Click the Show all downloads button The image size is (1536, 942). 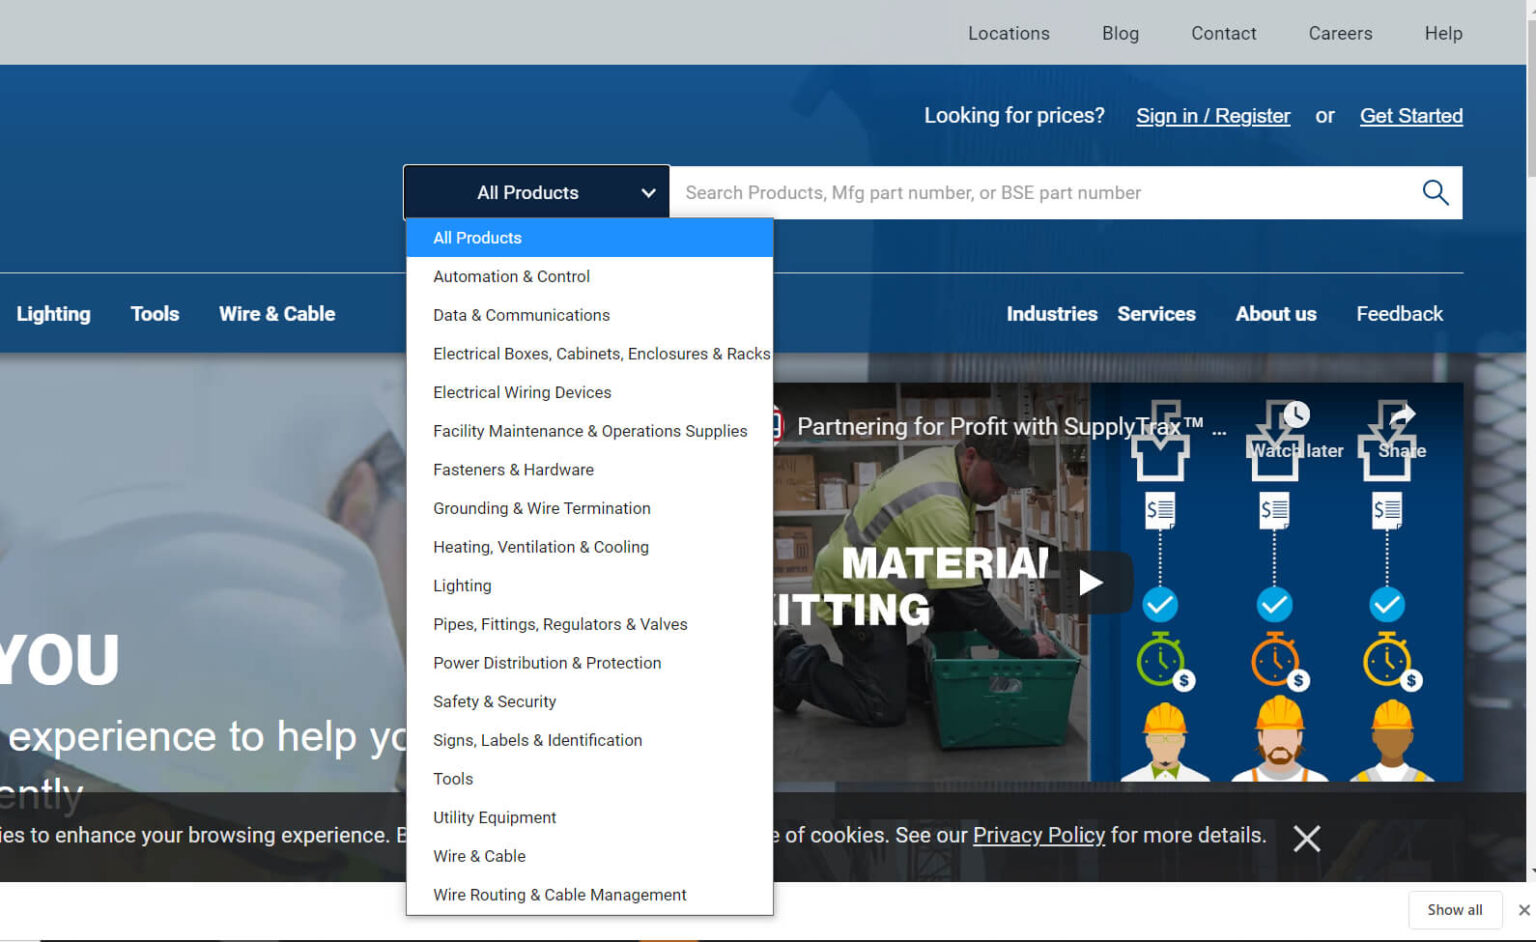click(1454, 910)
